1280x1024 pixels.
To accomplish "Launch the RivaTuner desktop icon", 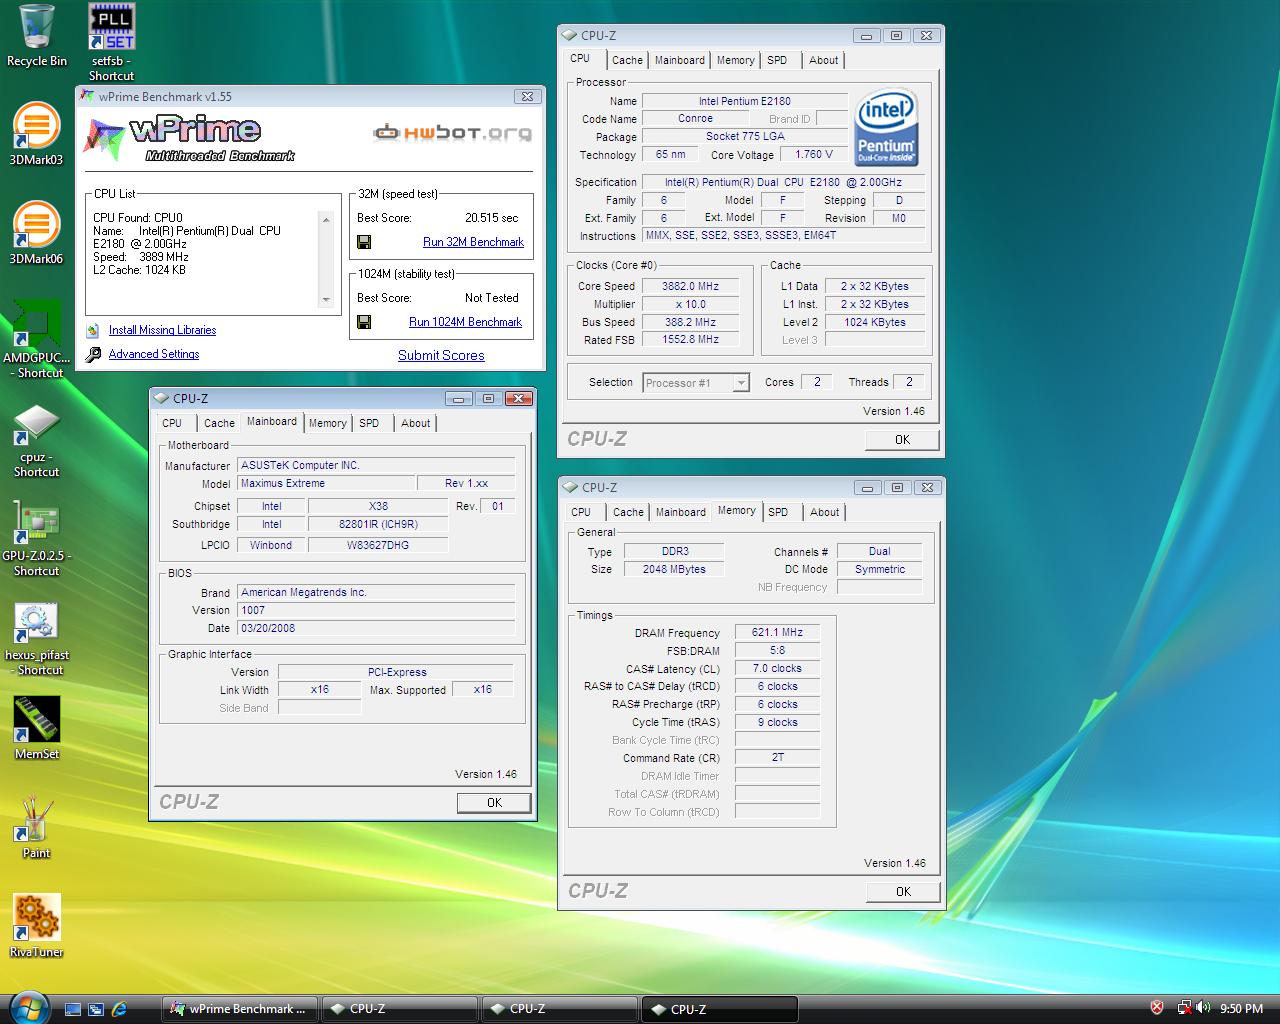I will tap(36, 925).
